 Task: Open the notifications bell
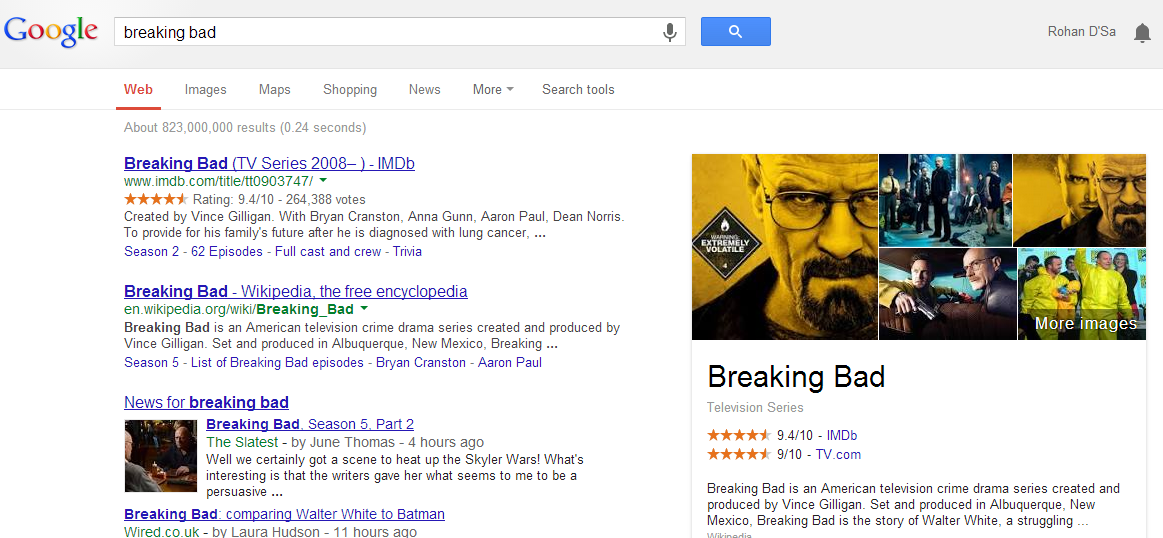[1142, 33]
